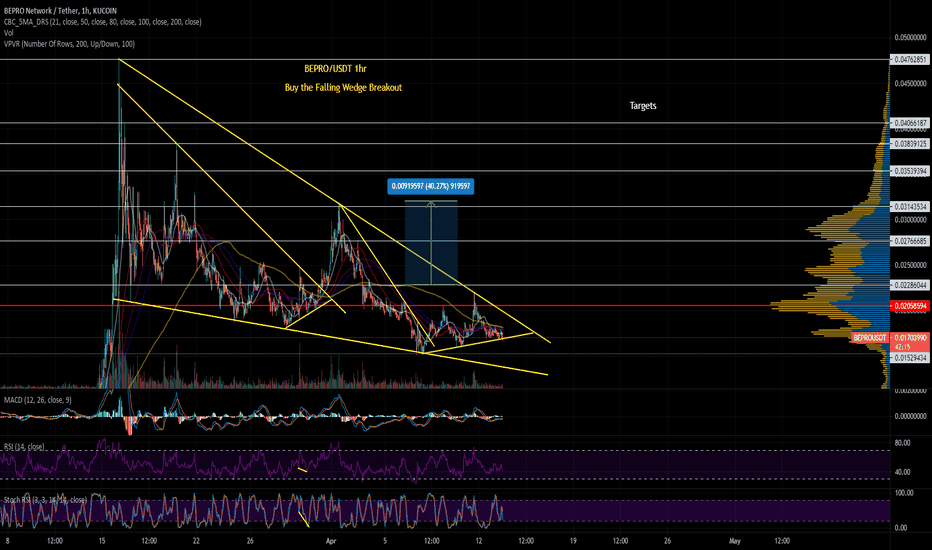
Task: Click the 0.05000000 price axis label
Action: (910, 37)
